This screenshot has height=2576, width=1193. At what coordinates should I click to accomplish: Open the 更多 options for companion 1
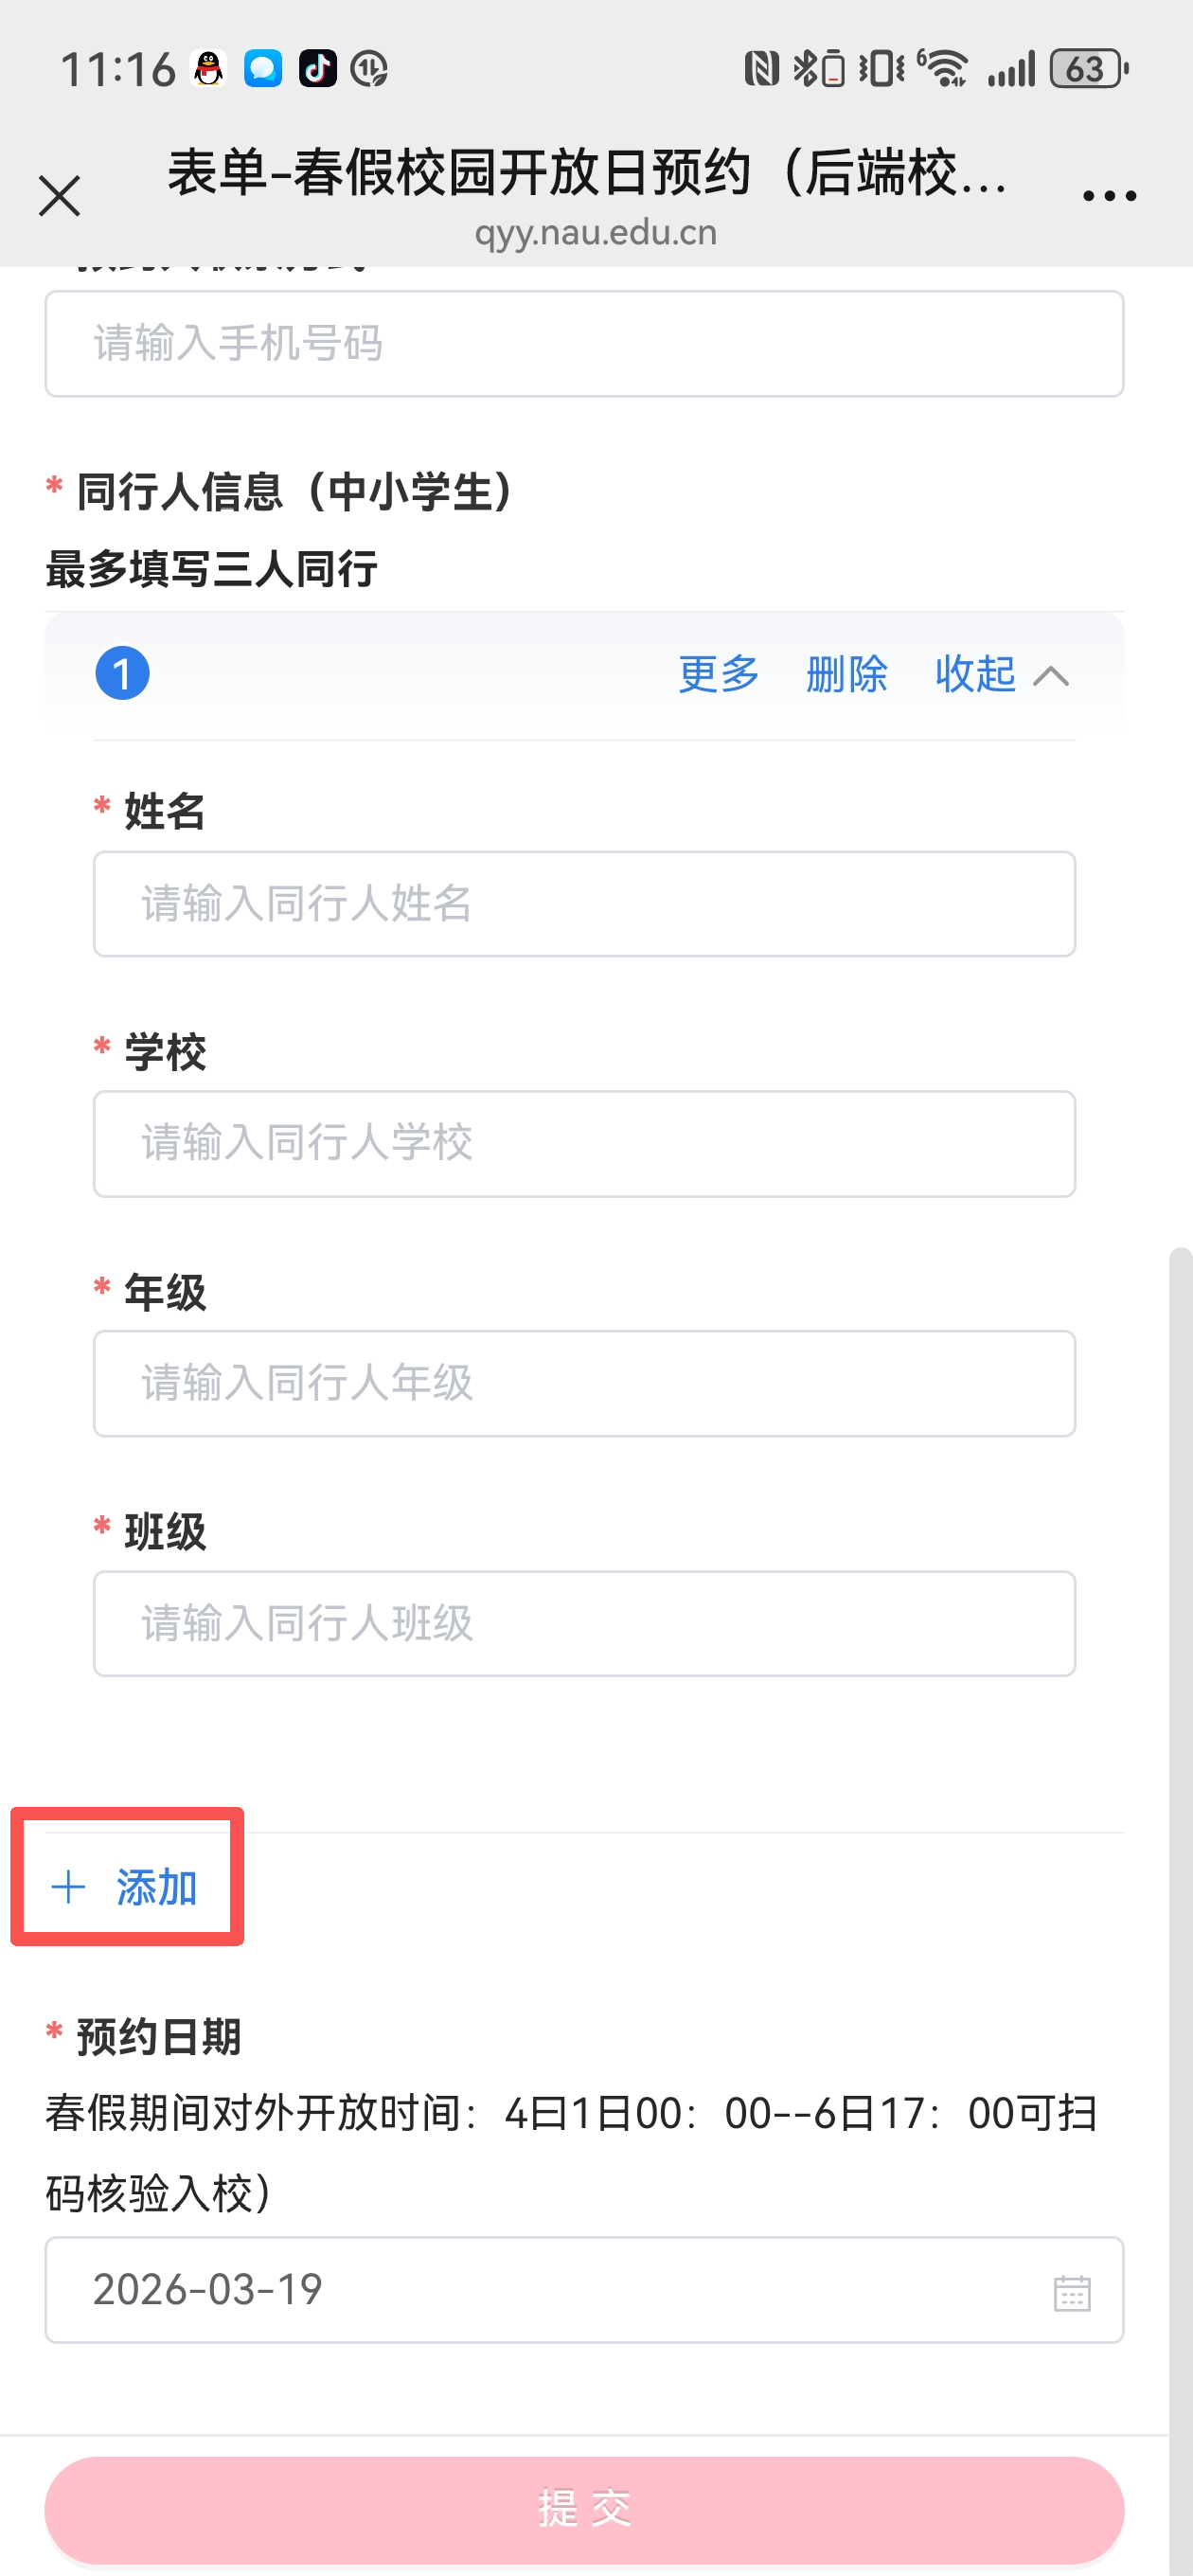(x=719, y=675)
